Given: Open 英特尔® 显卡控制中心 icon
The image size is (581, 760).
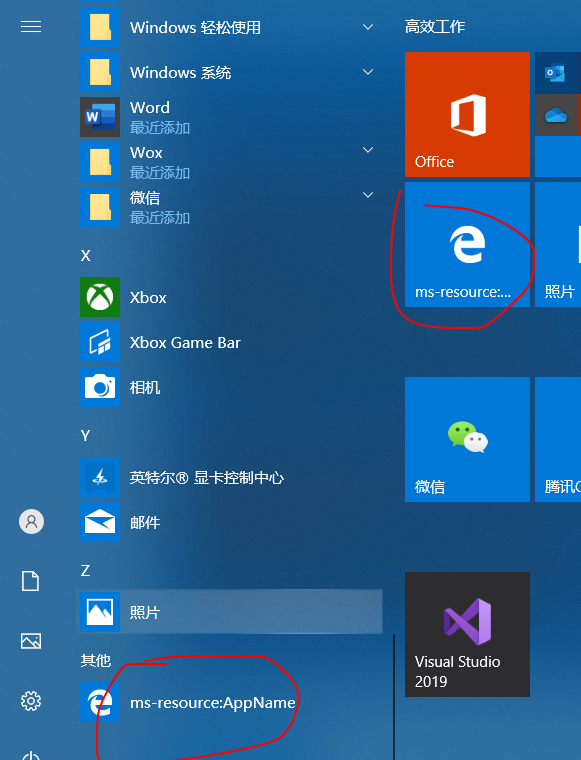Looking at the screenshot, I should [x=100, y=477].
